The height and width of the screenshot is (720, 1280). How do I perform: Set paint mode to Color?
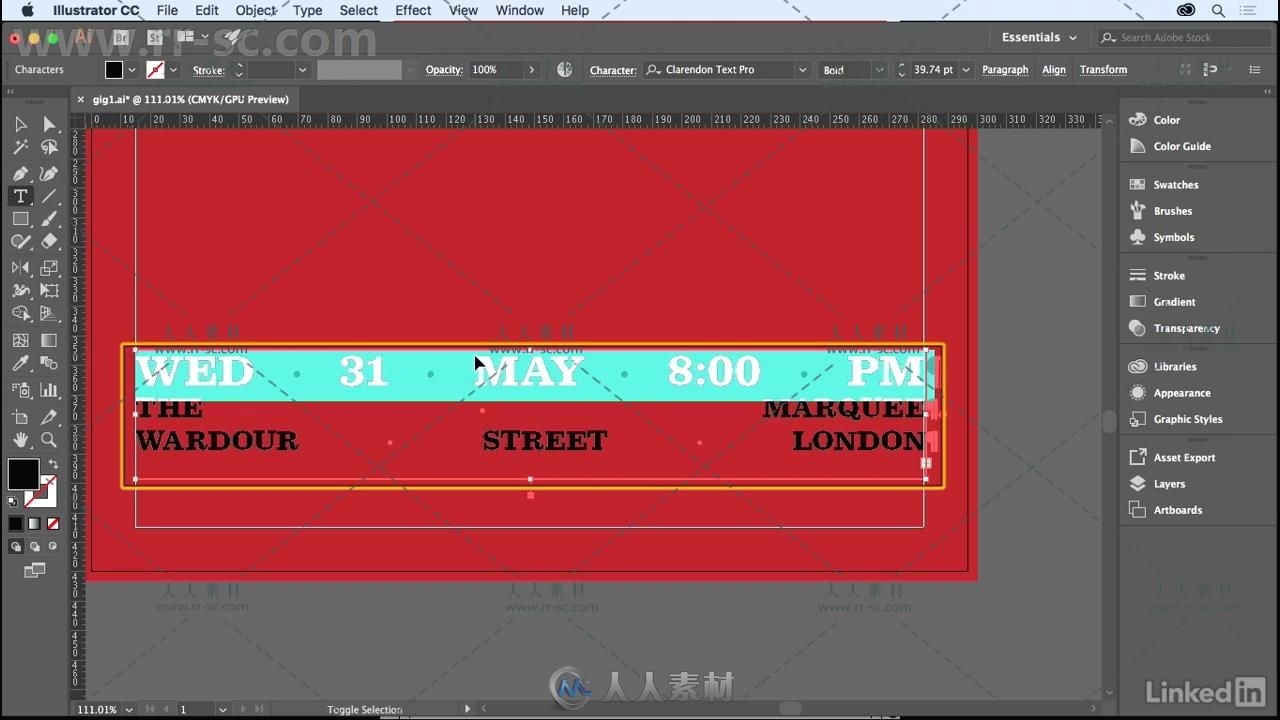[x=16, y=523]
